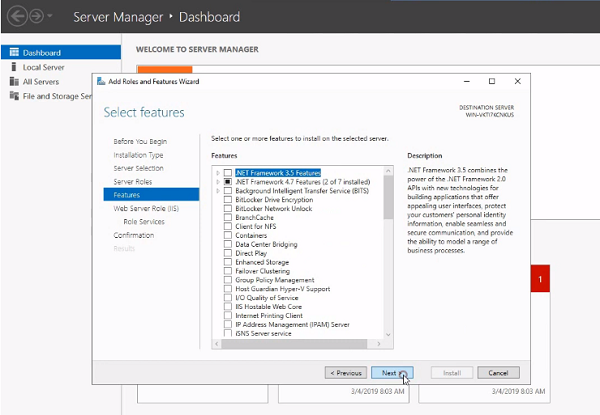Check the Client for NFS checkbox
Screen dimensions: 600x415
pyautogui.click(x=228, y=226)
